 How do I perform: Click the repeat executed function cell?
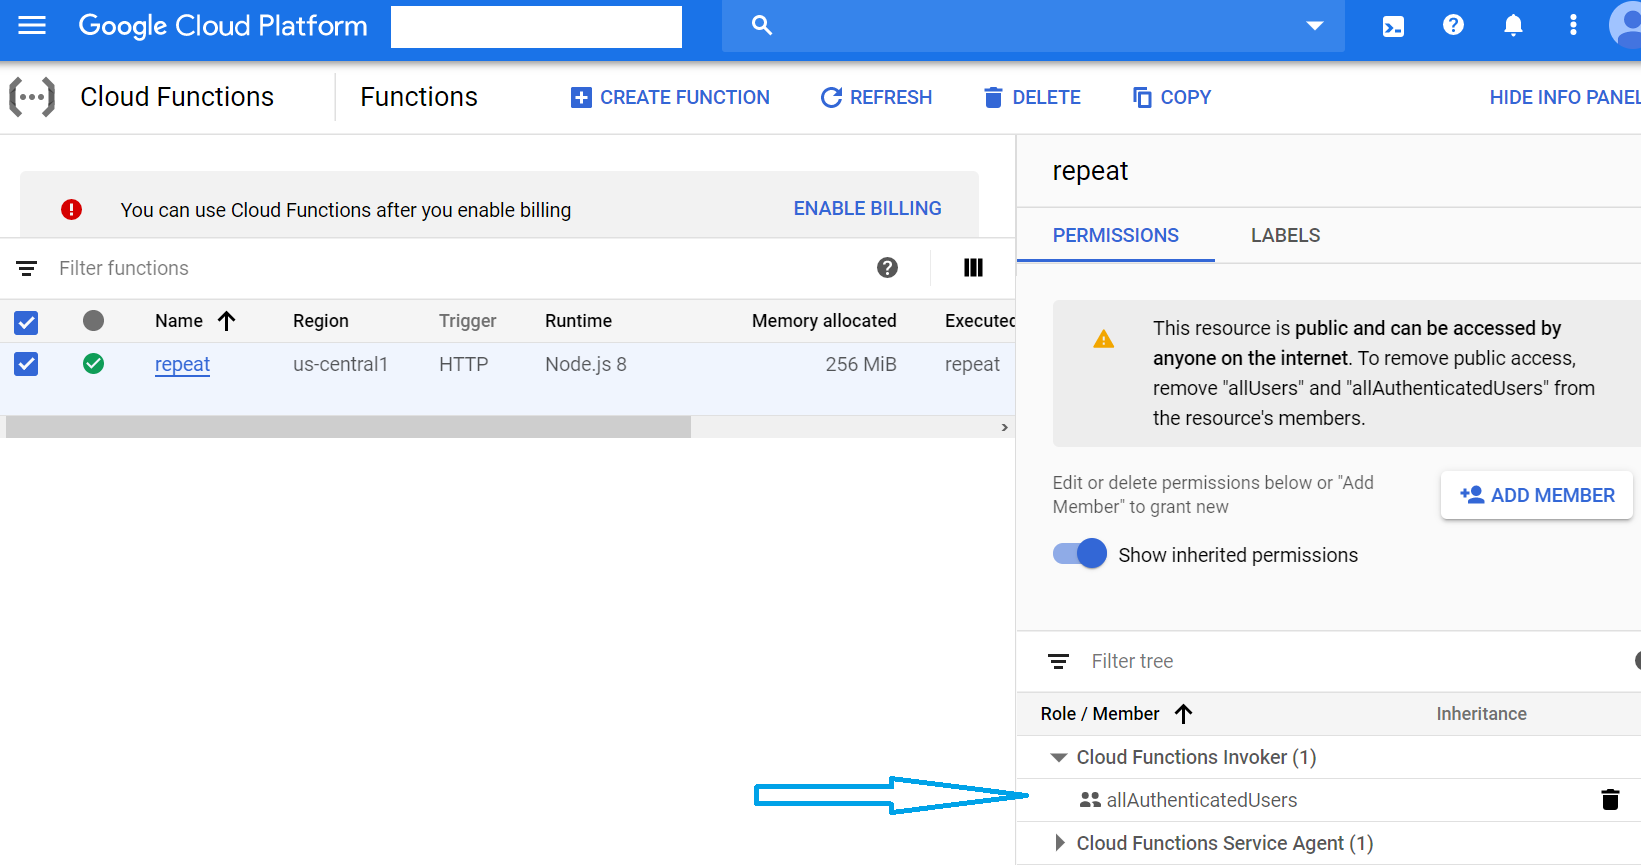click(972, 364)
